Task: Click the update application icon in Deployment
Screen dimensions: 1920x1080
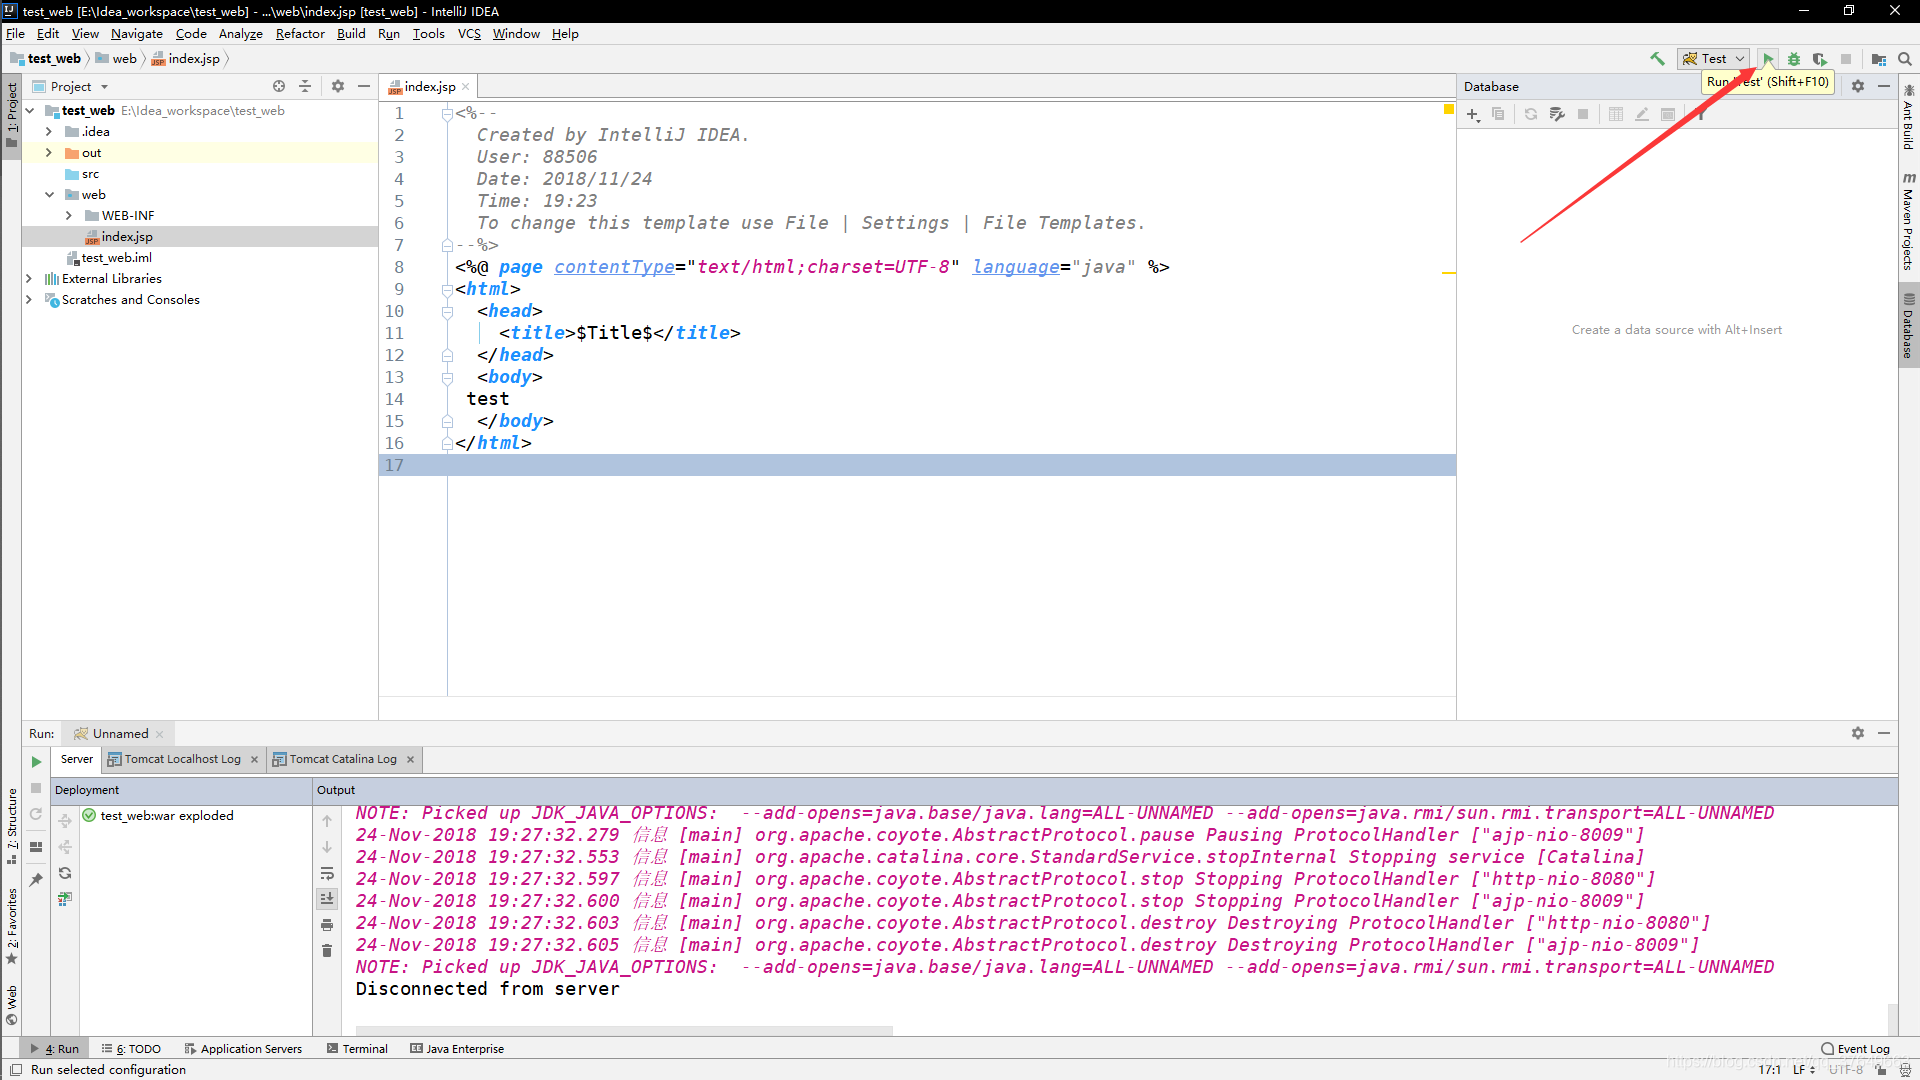Action: [65, 899]
